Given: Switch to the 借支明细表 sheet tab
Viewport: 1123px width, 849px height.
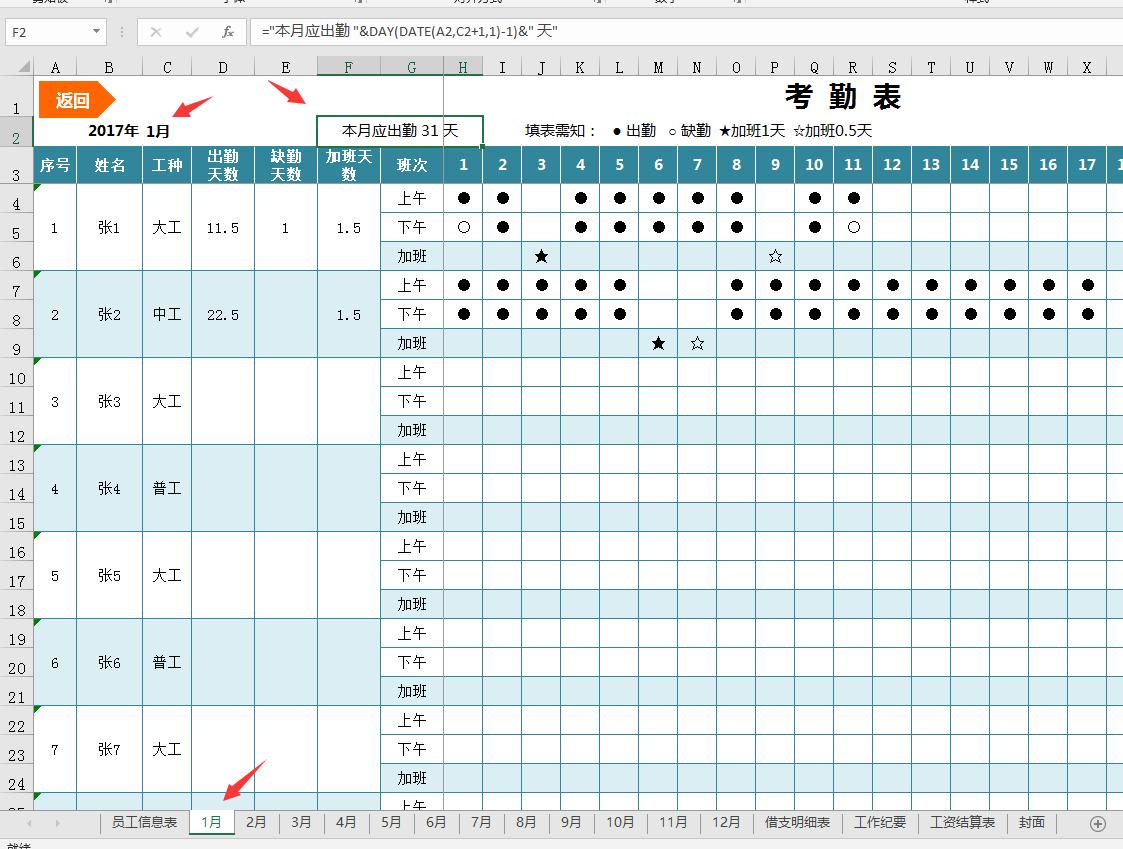Looking at the screenshot, I should (797, 822).
